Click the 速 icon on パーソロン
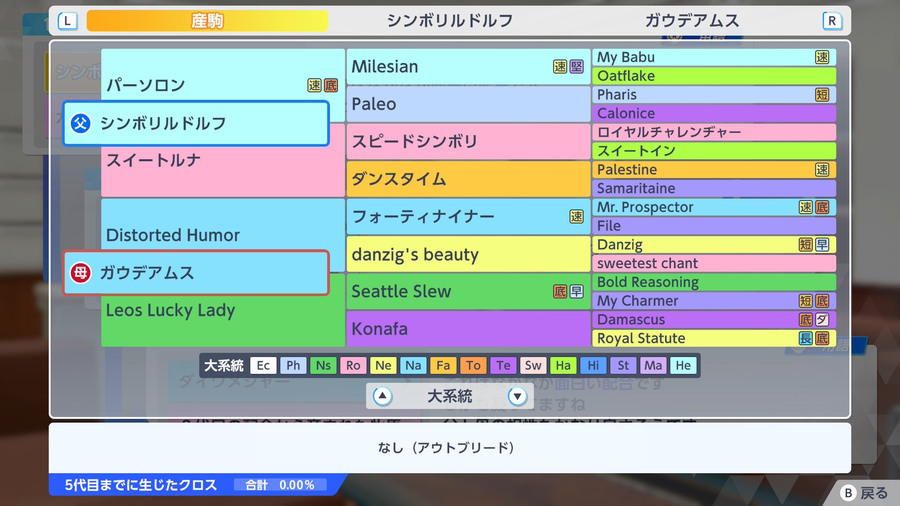Image resolution: width=900 pixels, height=506 pixels. click(314, 85)
